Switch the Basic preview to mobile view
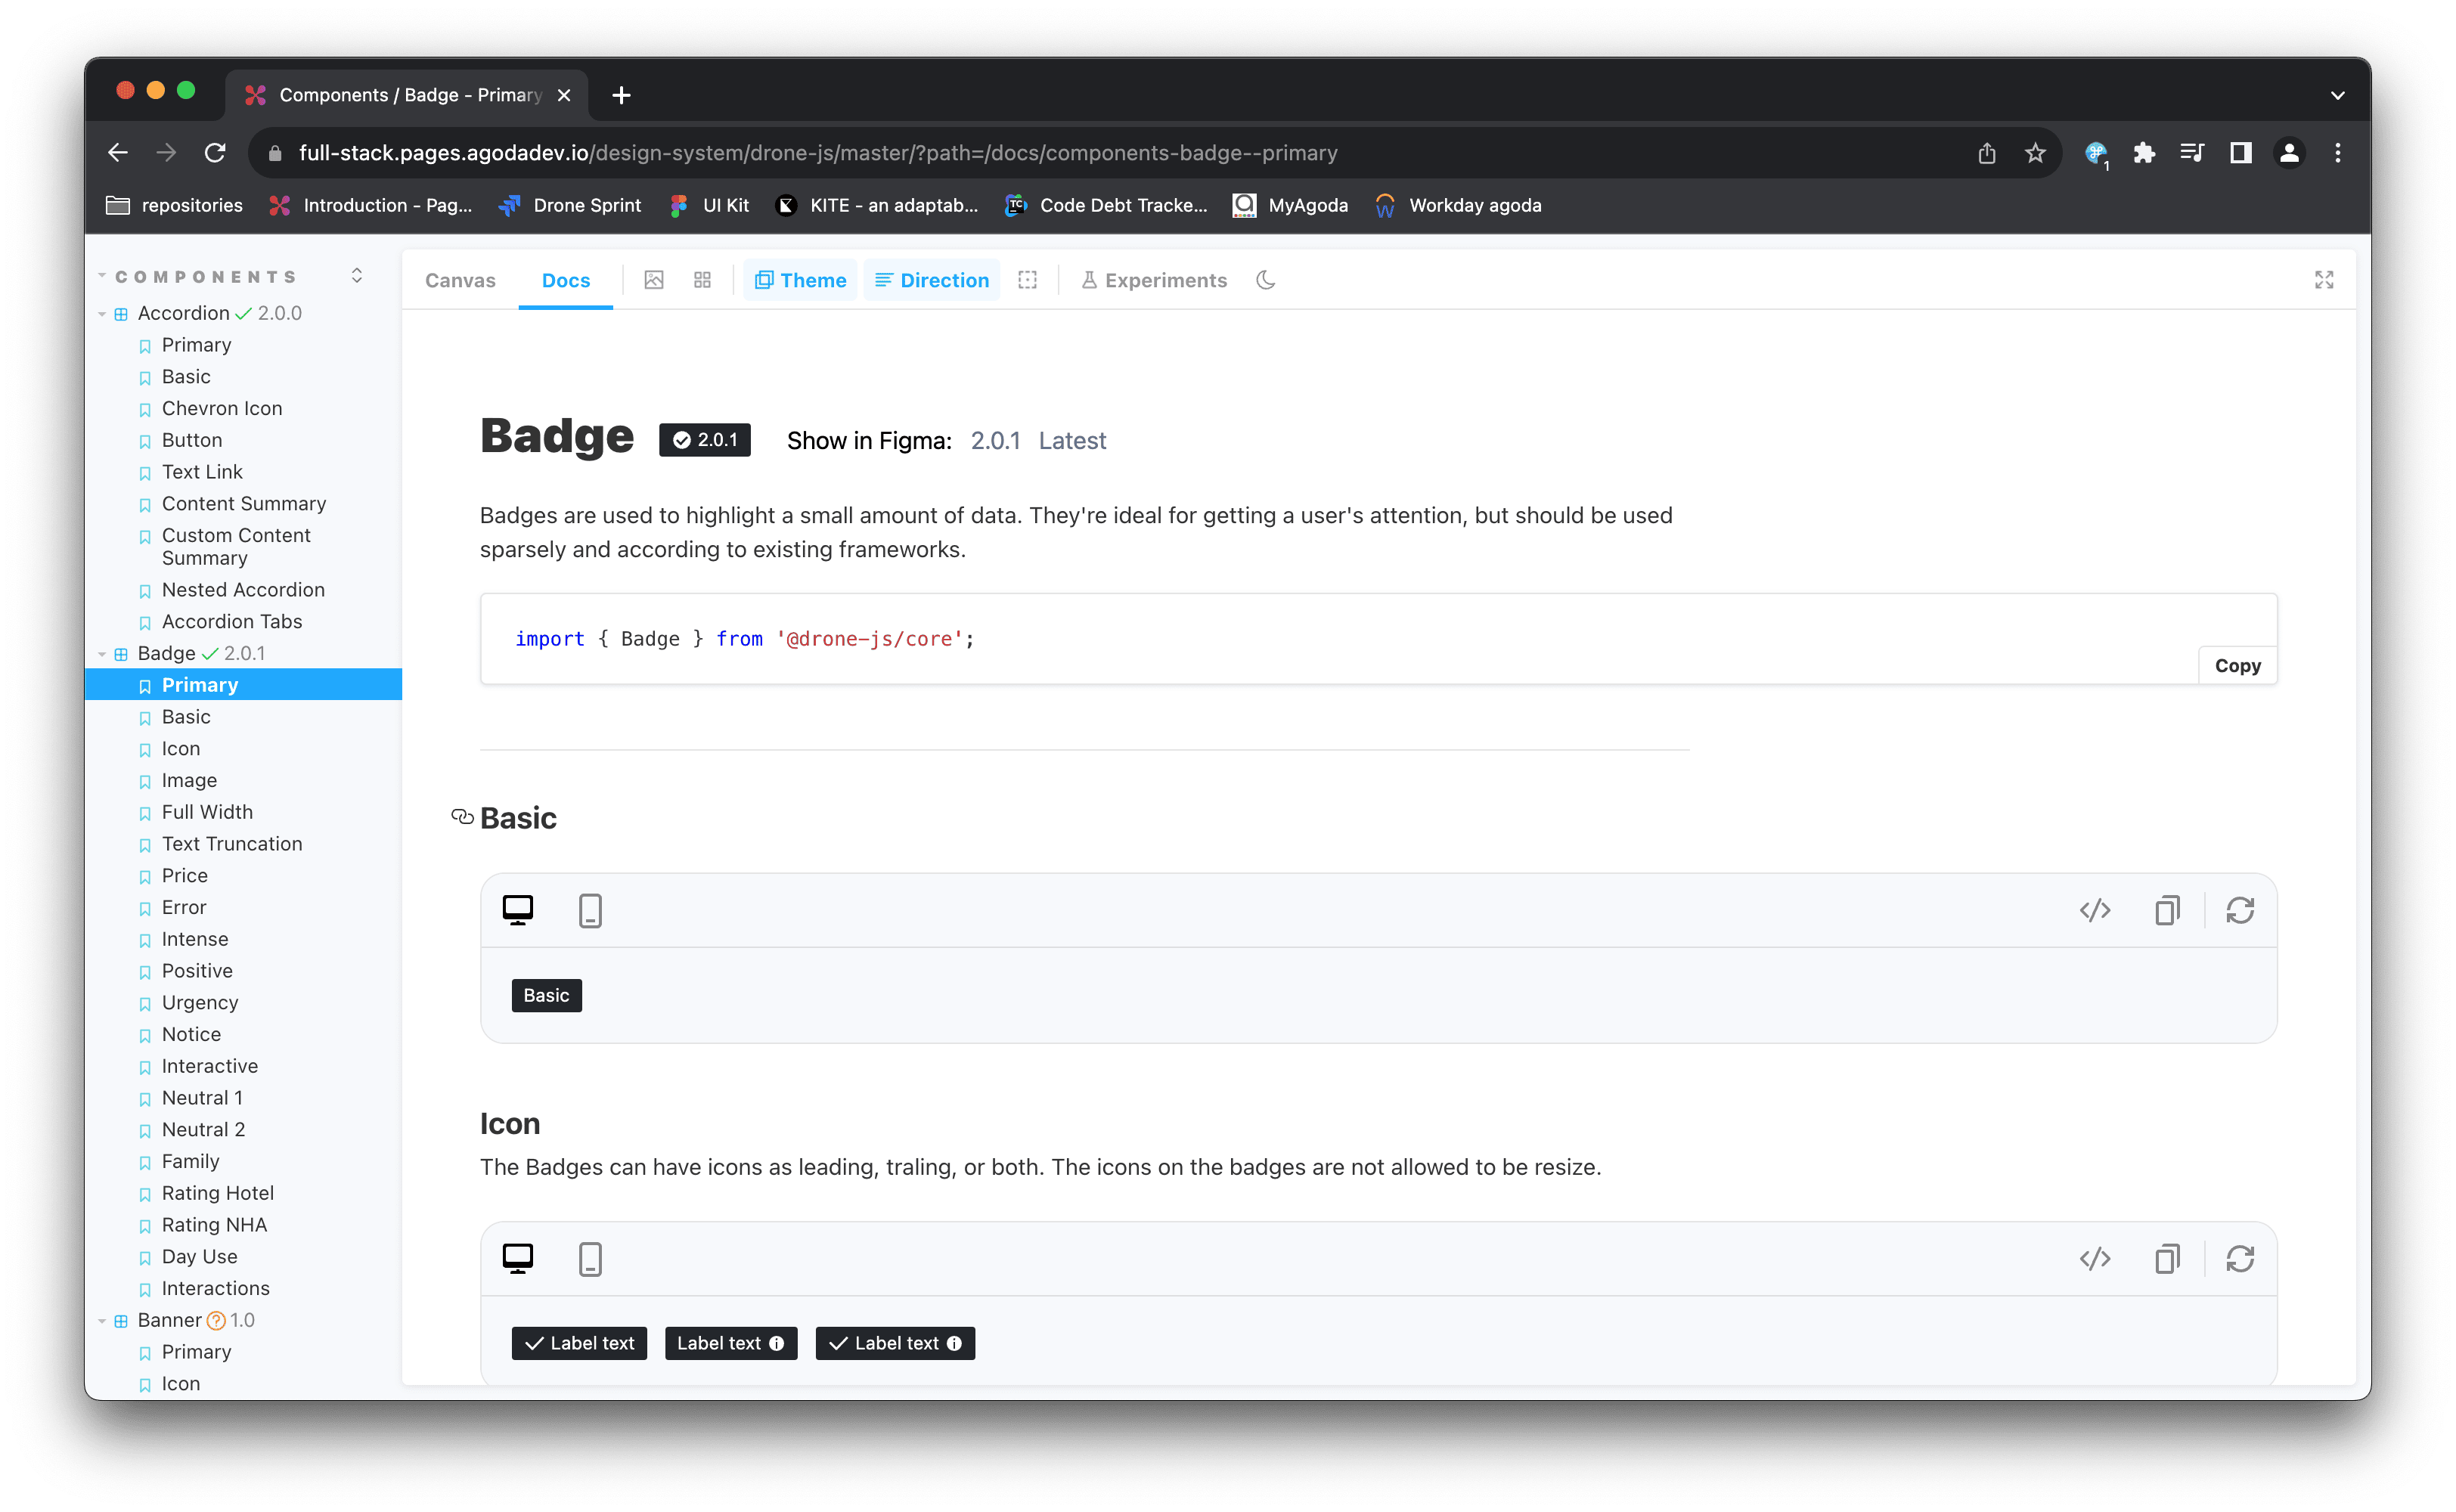This screenshot has width=2456, height=1512. (x=590, y=910)
